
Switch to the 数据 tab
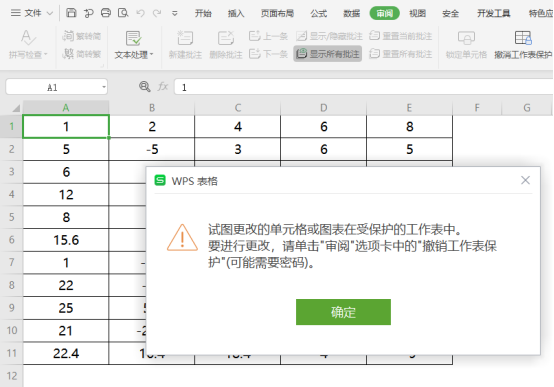352,13
